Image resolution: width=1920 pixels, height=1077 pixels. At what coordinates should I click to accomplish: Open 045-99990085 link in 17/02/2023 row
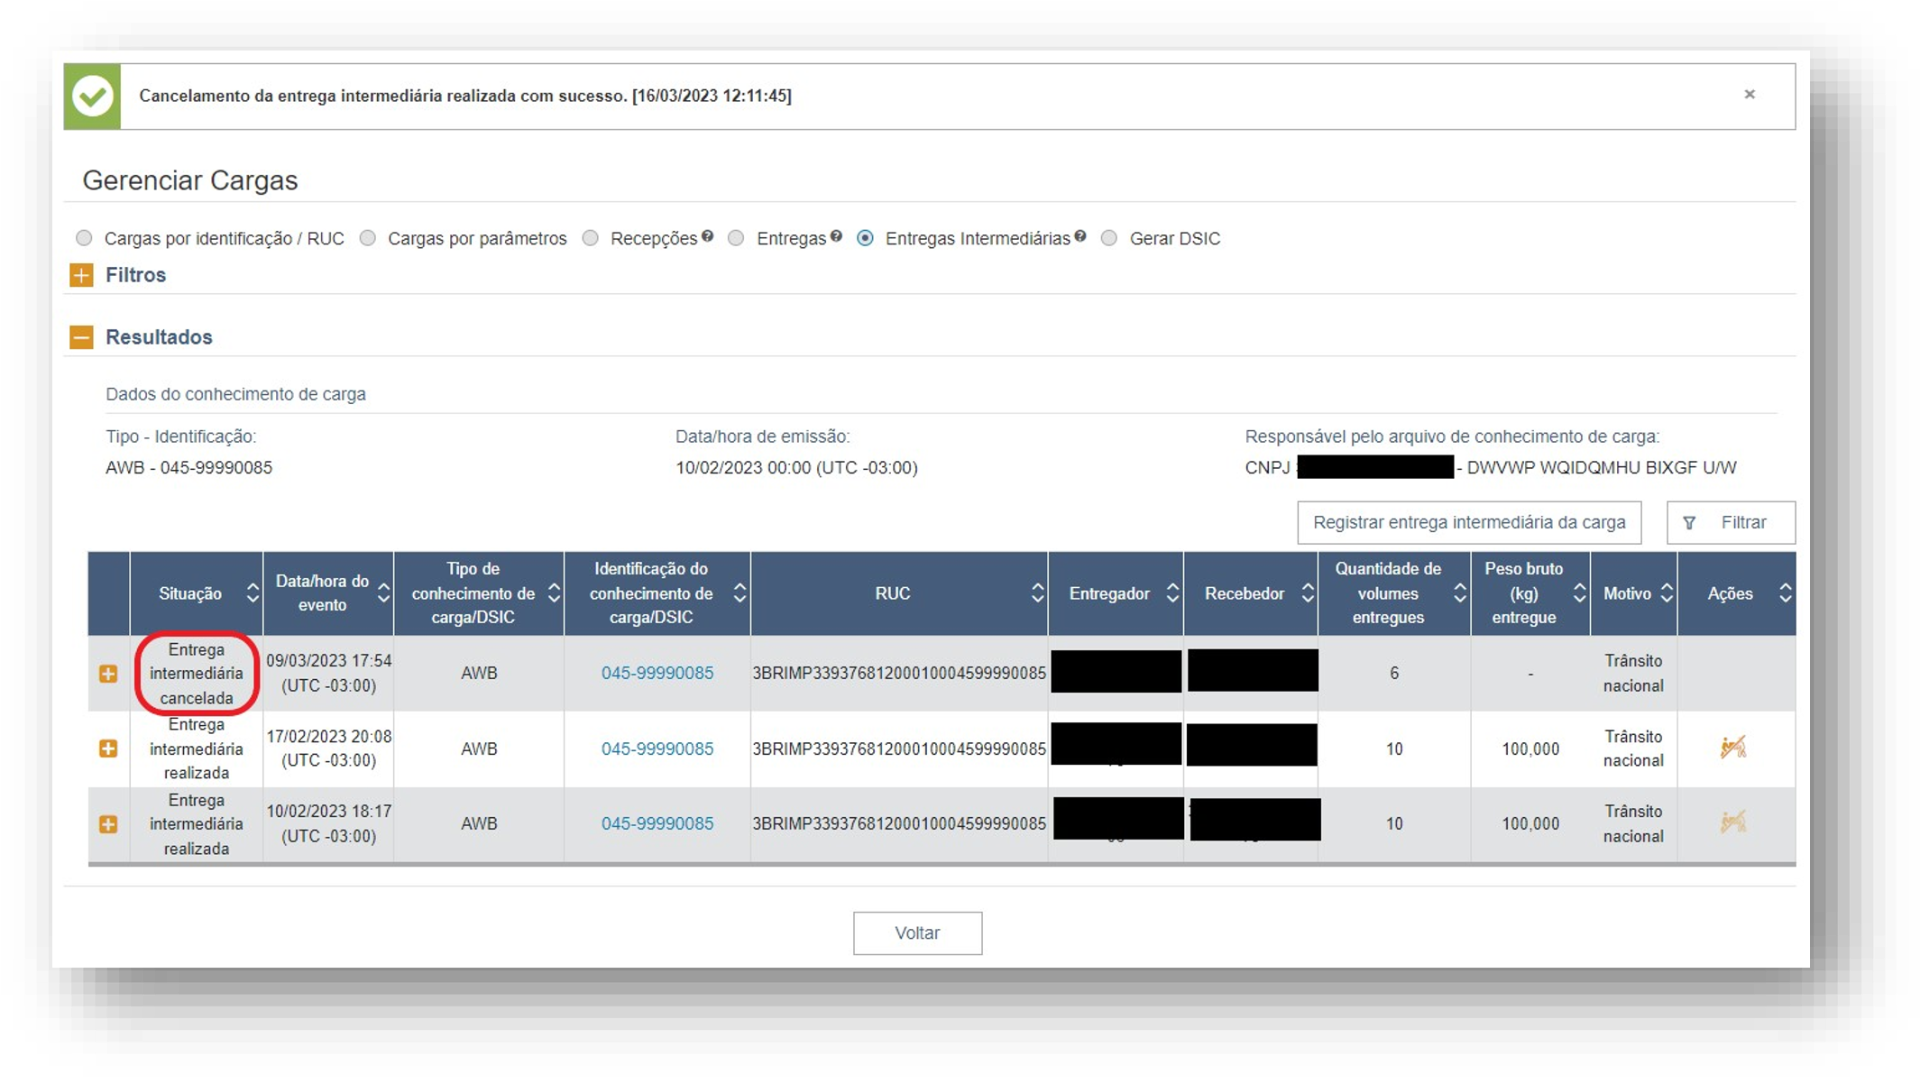657,749
